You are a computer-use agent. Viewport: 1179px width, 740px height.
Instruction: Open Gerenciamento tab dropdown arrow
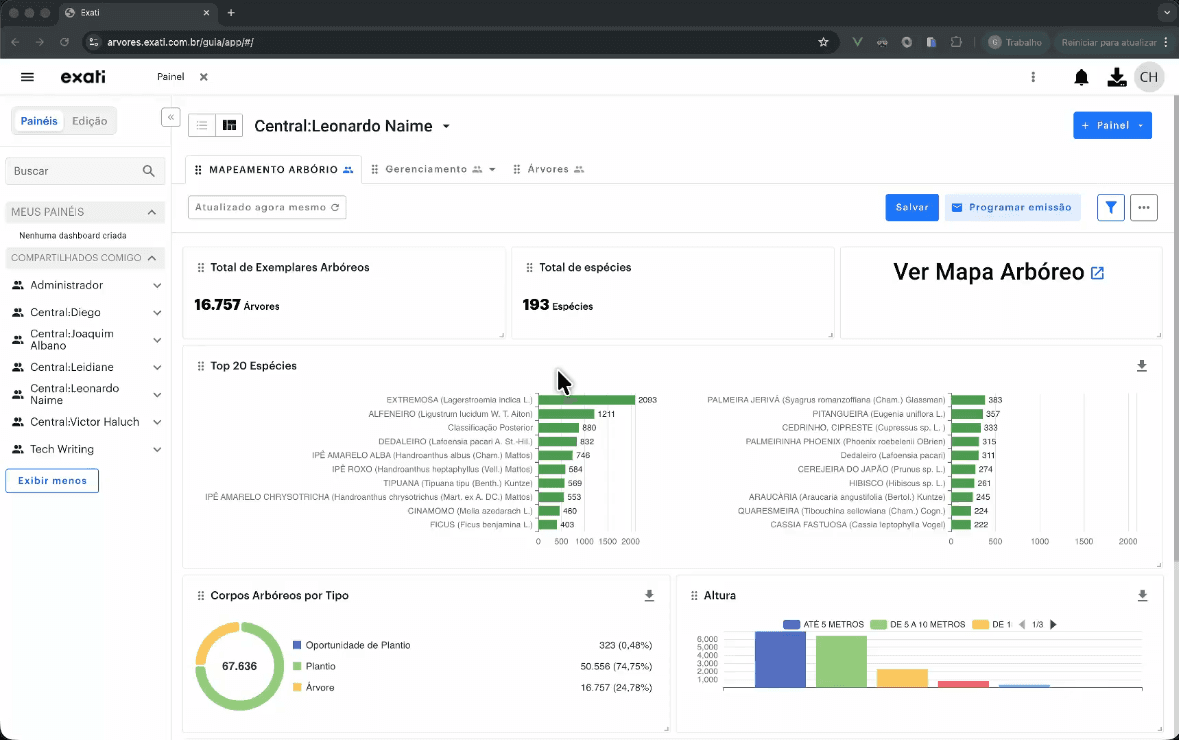[x=493, y=170]
